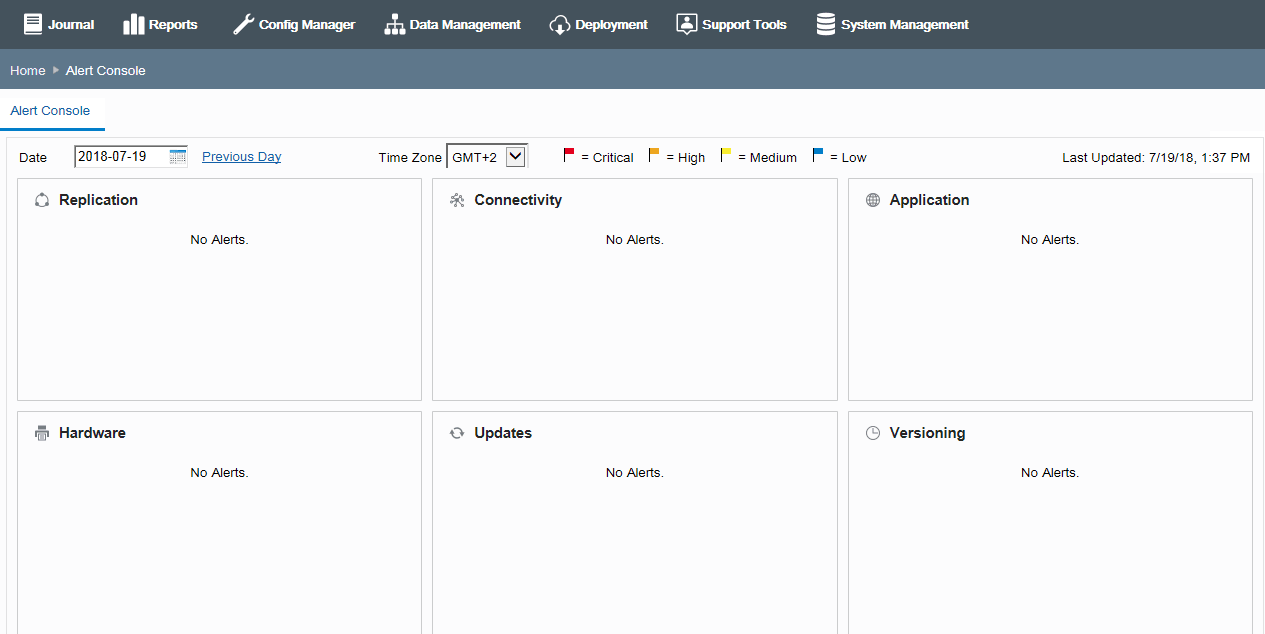The width and height of the screenshot is (1265, 634).
Task: Click the Updates refresh icon
Action: (457, 433)
